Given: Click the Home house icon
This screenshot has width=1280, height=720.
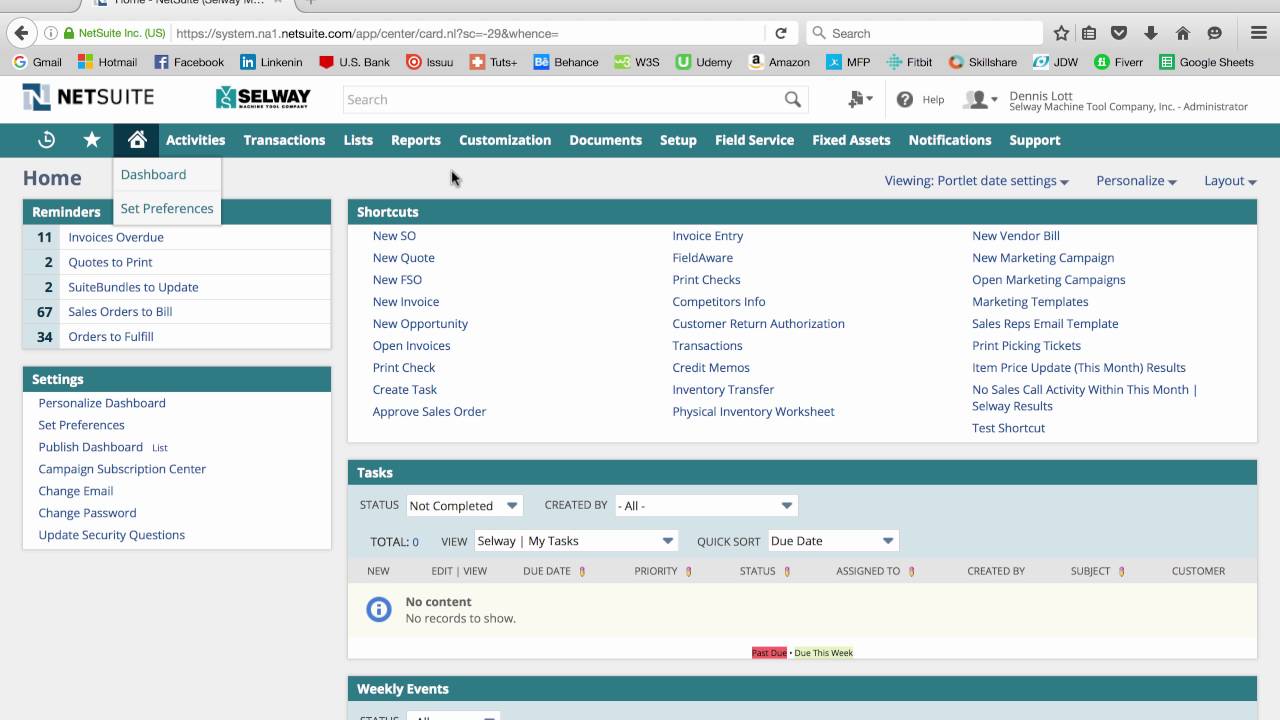Looking at the screenshot, I should (x=137, y=140).
